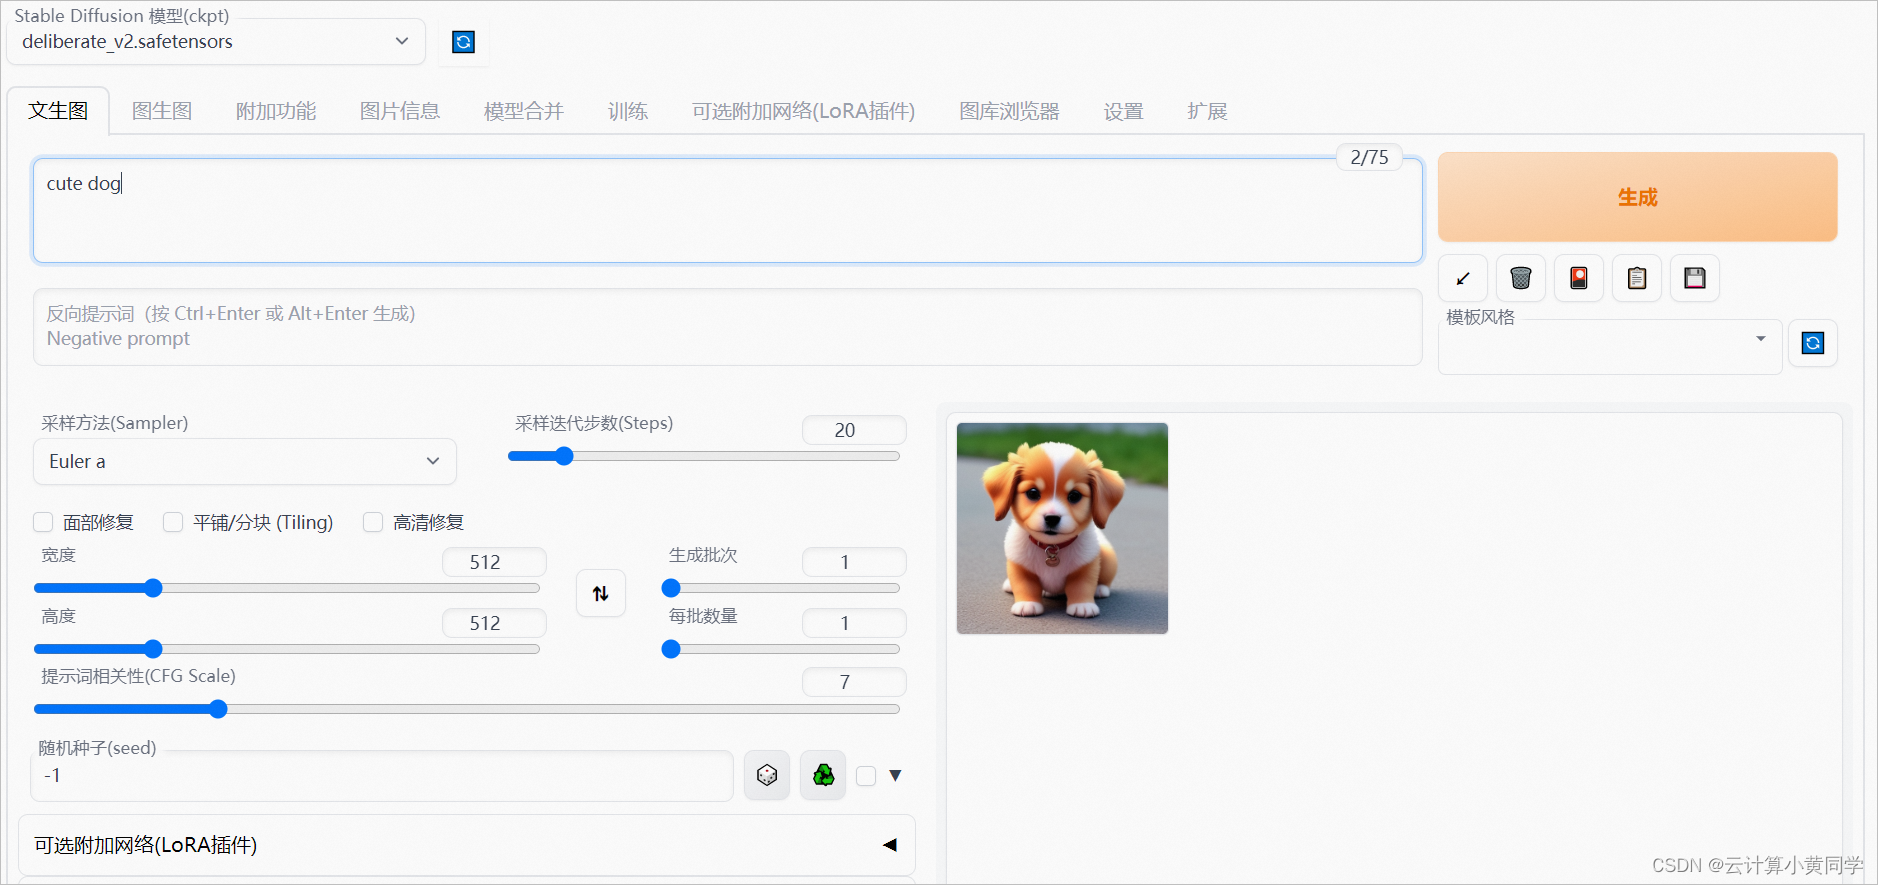Open the 扩展 tab
The image size is (1878, 885).
point(1207,111)
